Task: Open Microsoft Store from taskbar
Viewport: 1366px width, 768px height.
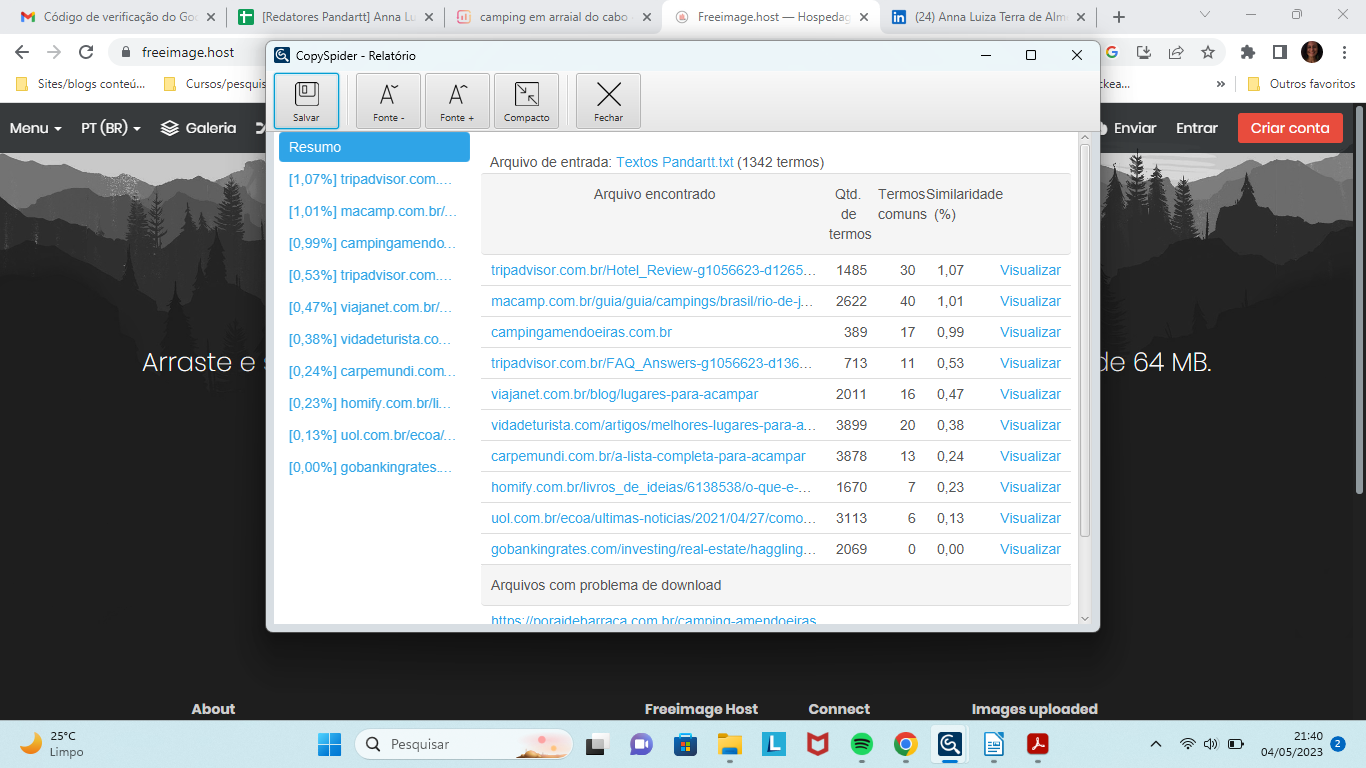Action: [685, 744]
